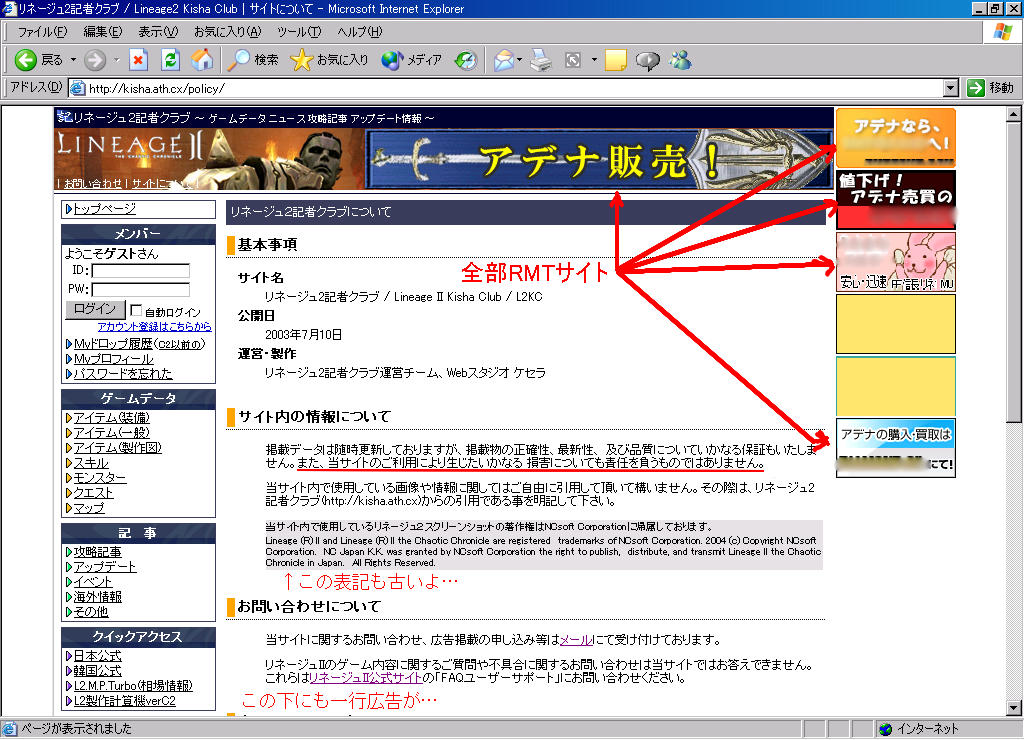Go to the Home page icon
The image size is (1024, 740).
pos(202,60)
